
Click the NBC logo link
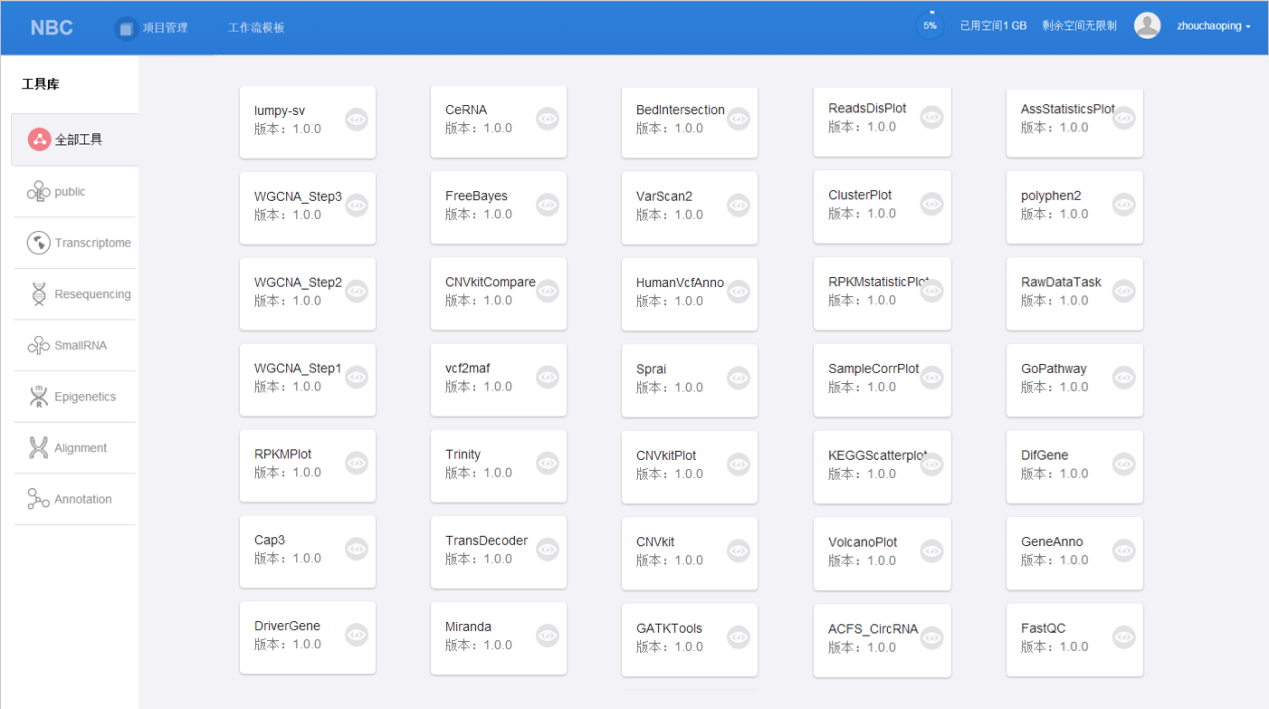(51, 28)
